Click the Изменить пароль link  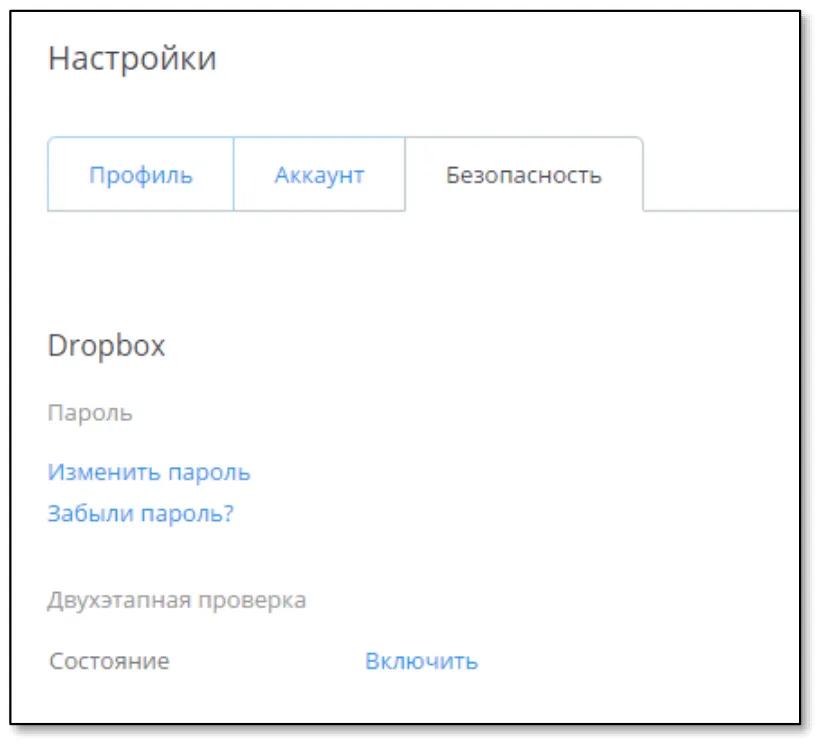coord(149,472)
